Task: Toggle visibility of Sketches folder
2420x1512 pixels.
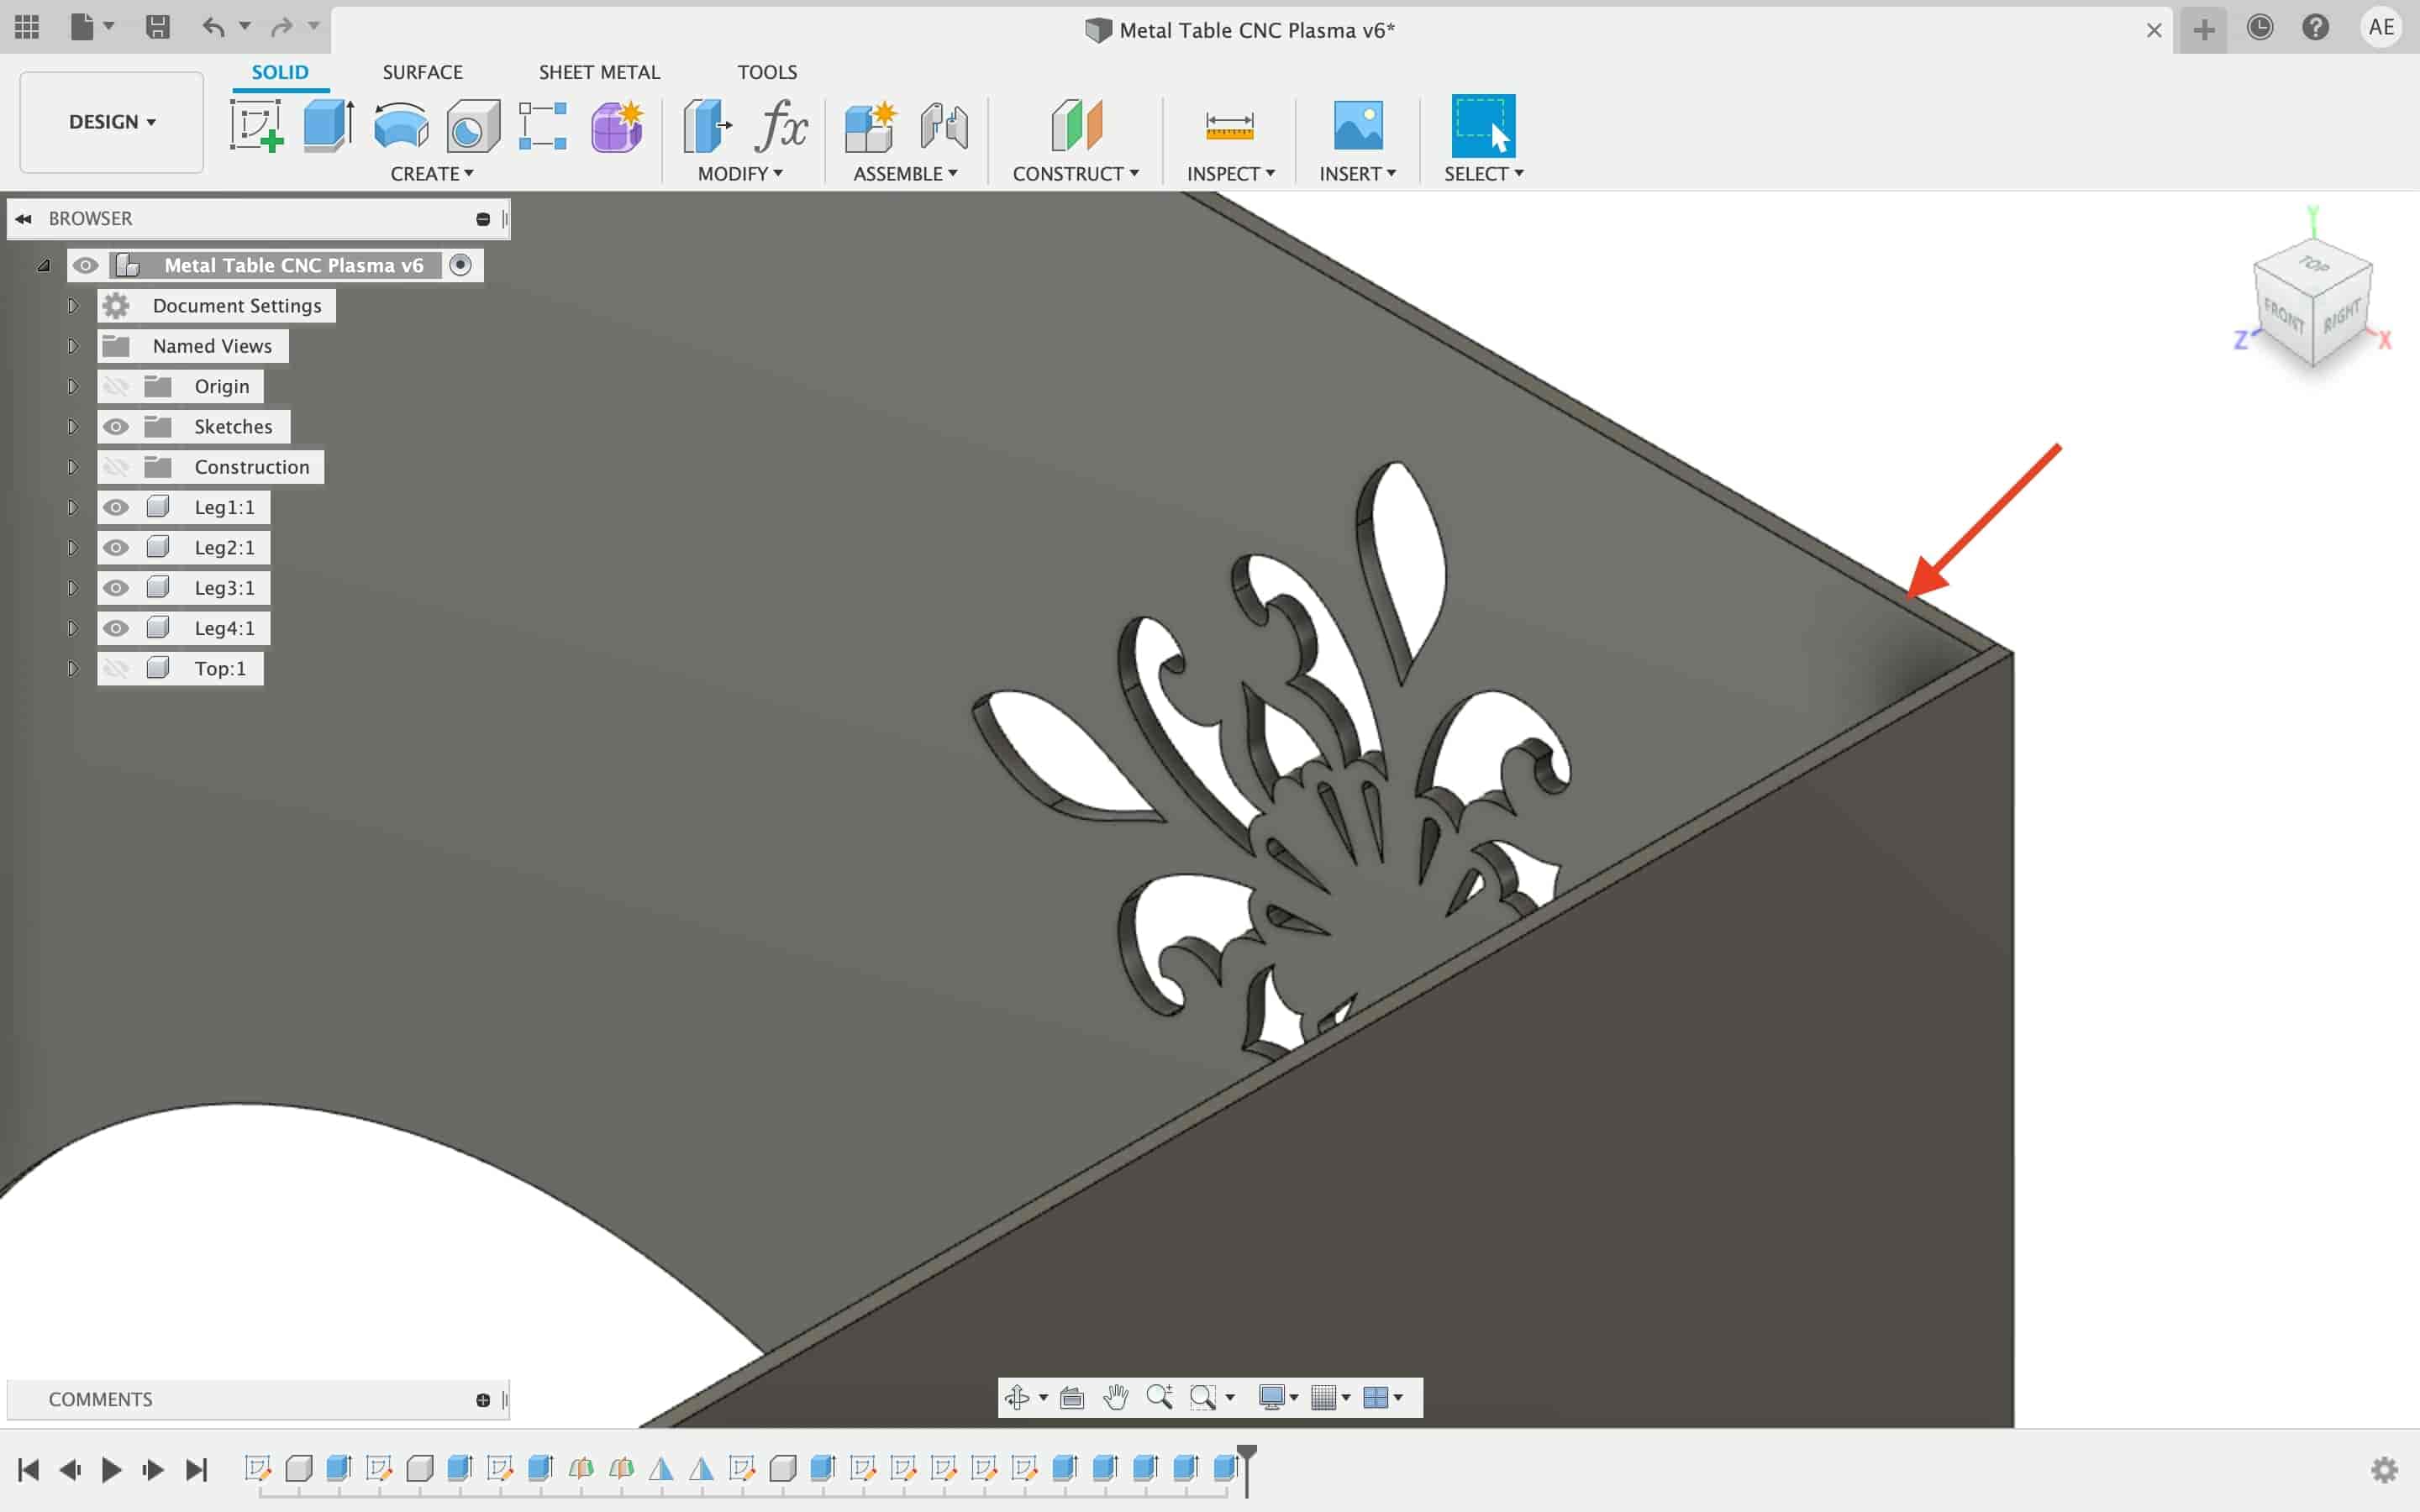Action: 116,427
